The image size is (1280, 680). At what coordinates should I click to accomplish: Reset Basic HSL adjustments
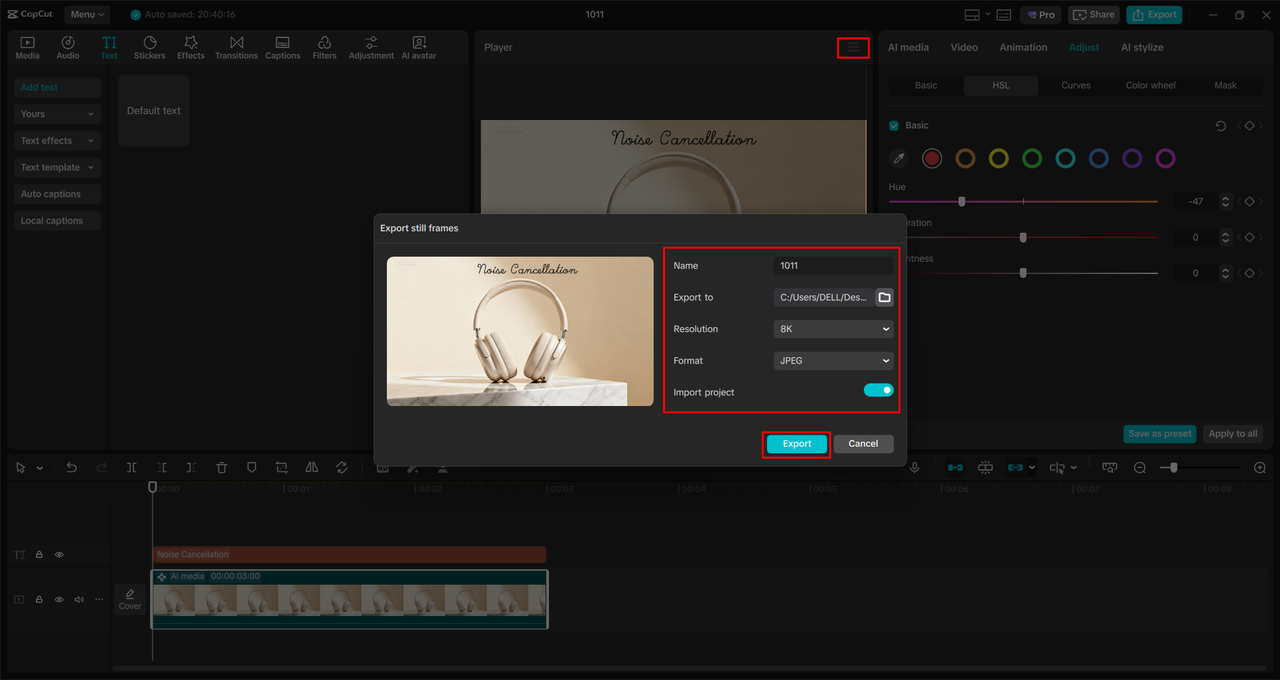(x=1220, y=126)
